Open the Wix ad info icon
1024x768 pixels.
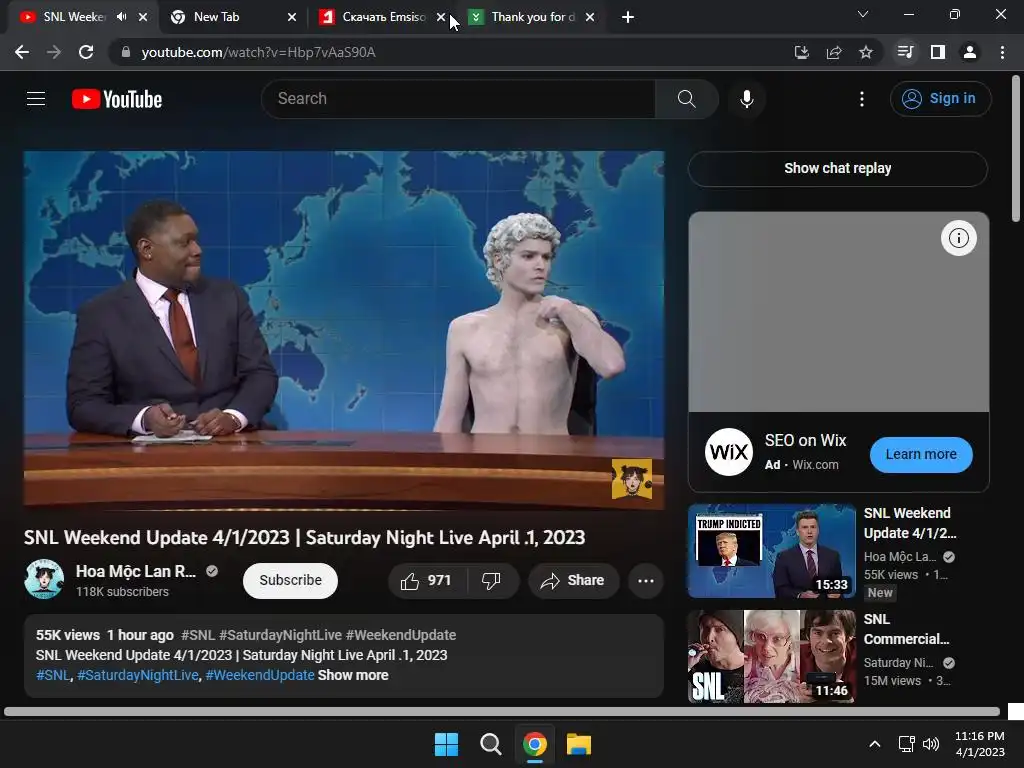pyautogui.click(x=958, y=238)
